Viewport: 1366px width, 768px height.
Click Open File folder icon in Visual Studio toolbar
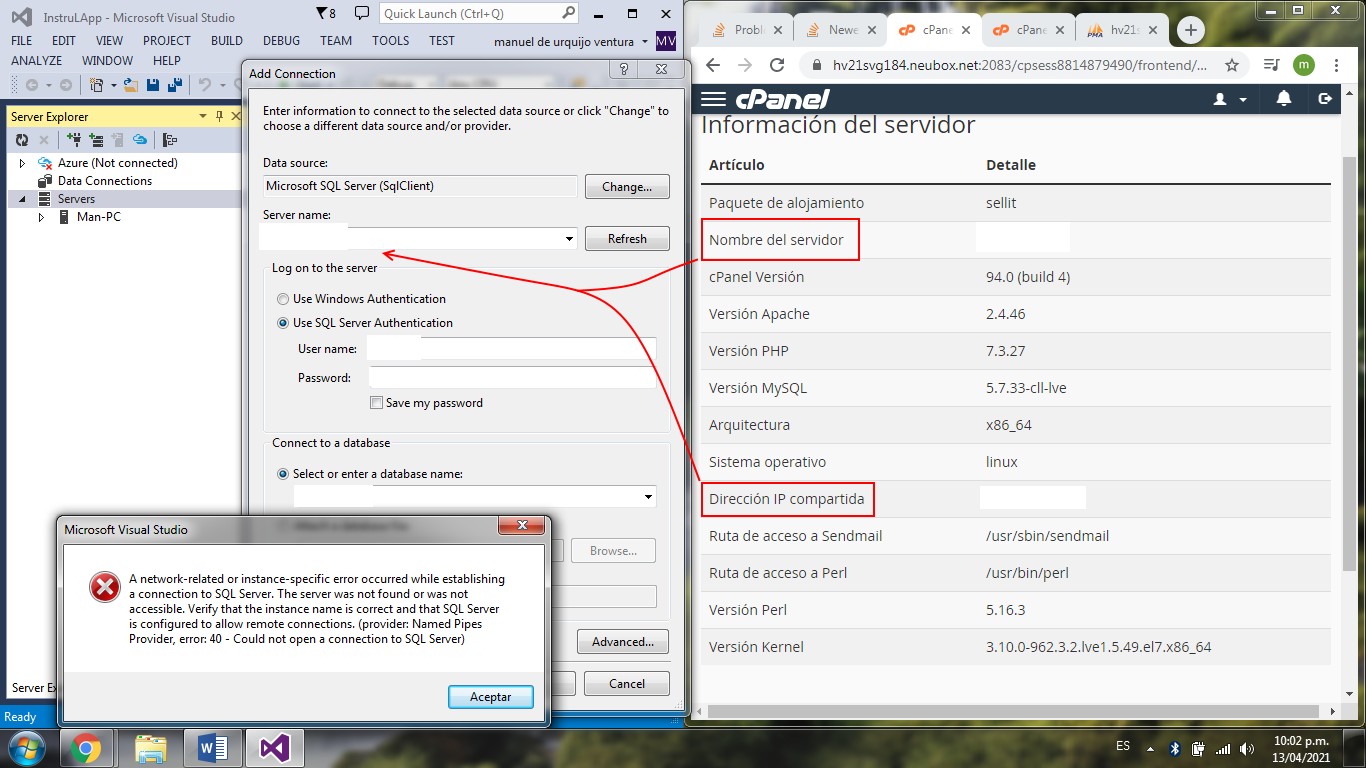click(131, 86)
